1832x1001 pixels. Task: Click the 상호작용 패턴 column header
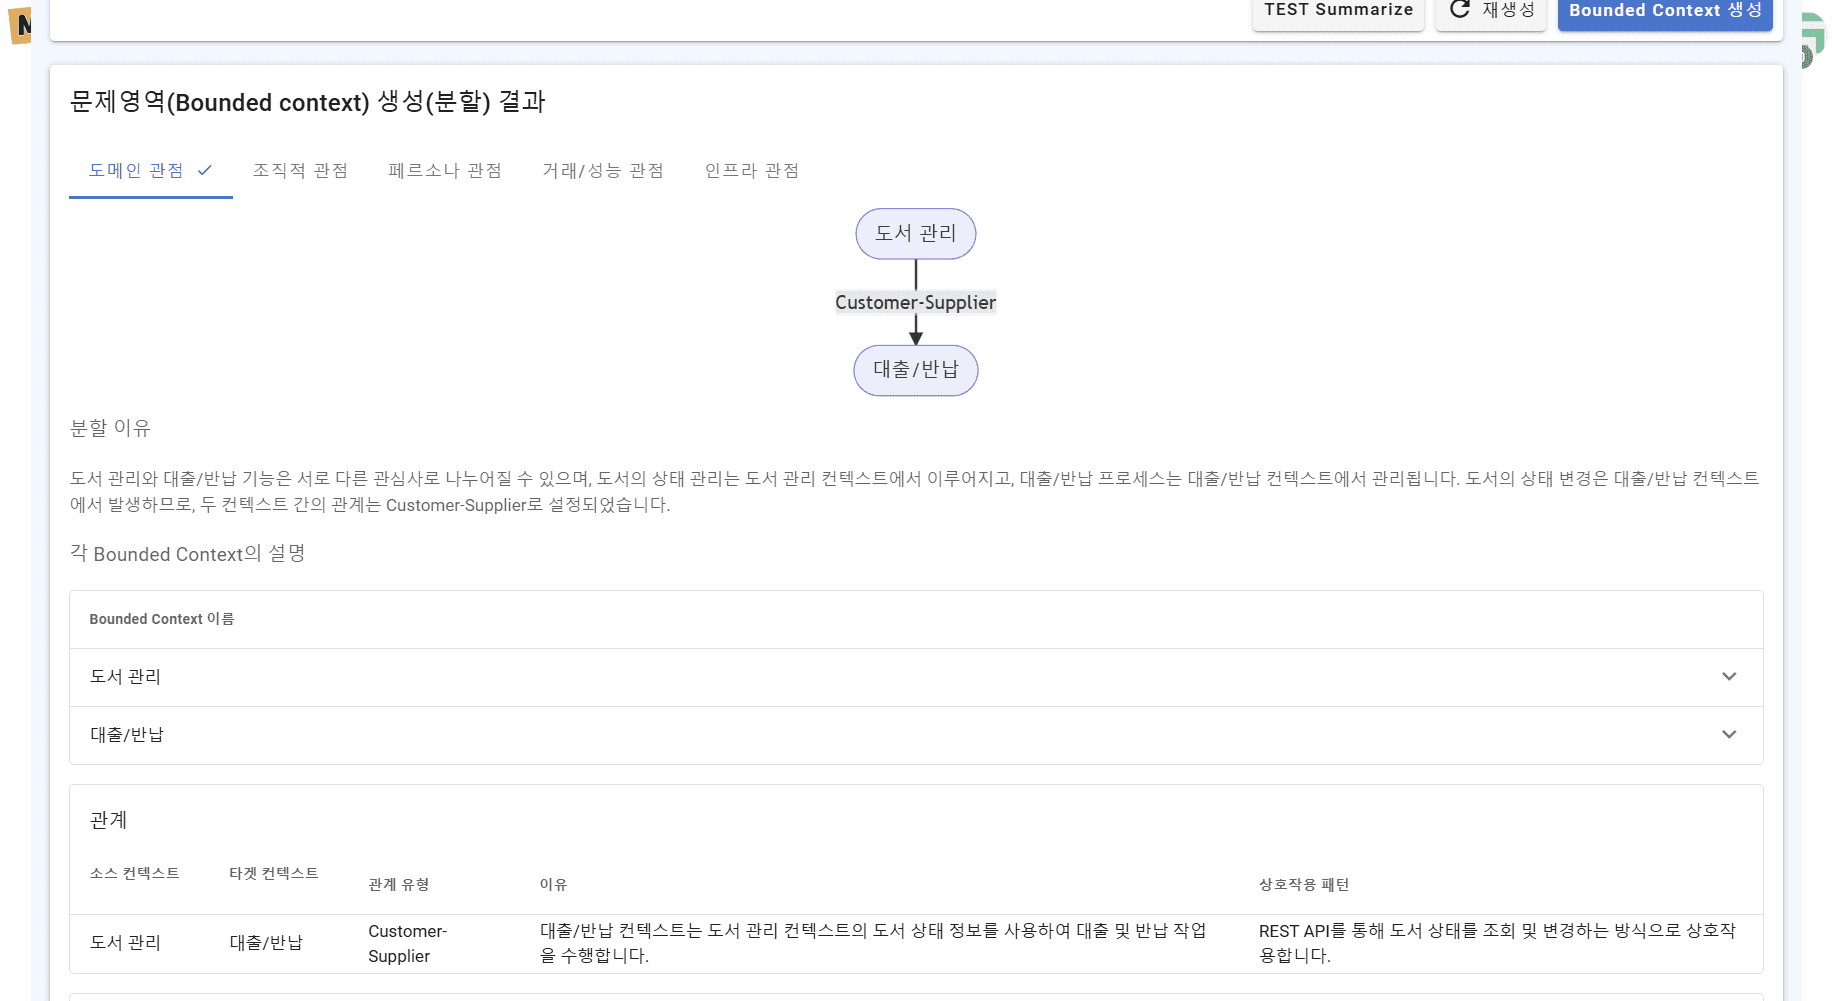point(1304,885)
